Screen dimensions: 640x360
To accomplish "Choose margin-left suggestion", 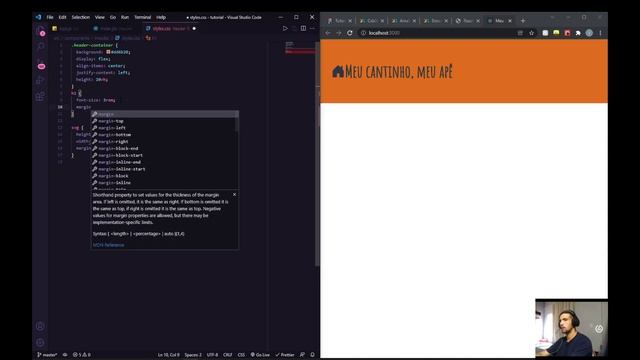I will coord(164,128).
